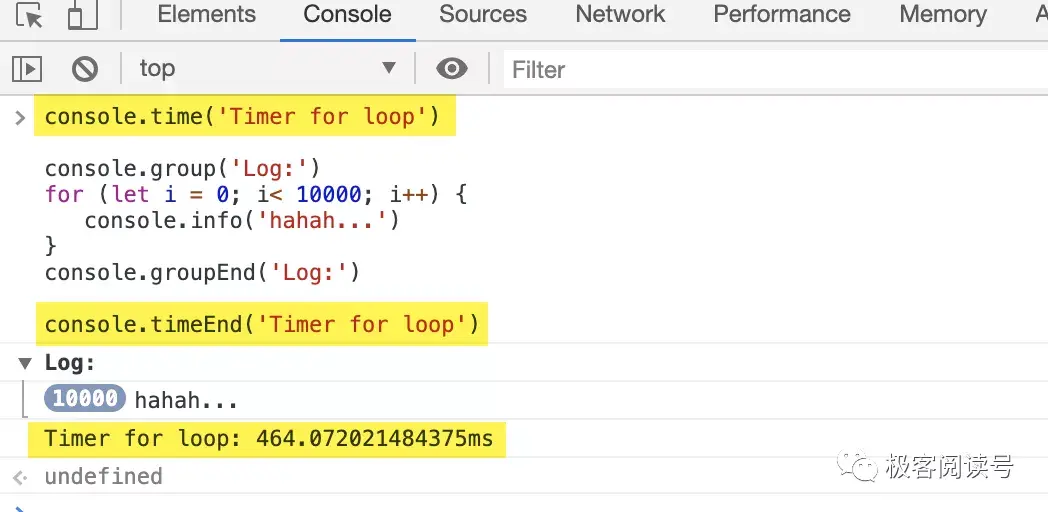The image size is (1048, 512).
Task: Go to the Performance tab
Action: [x=781, y=15]
